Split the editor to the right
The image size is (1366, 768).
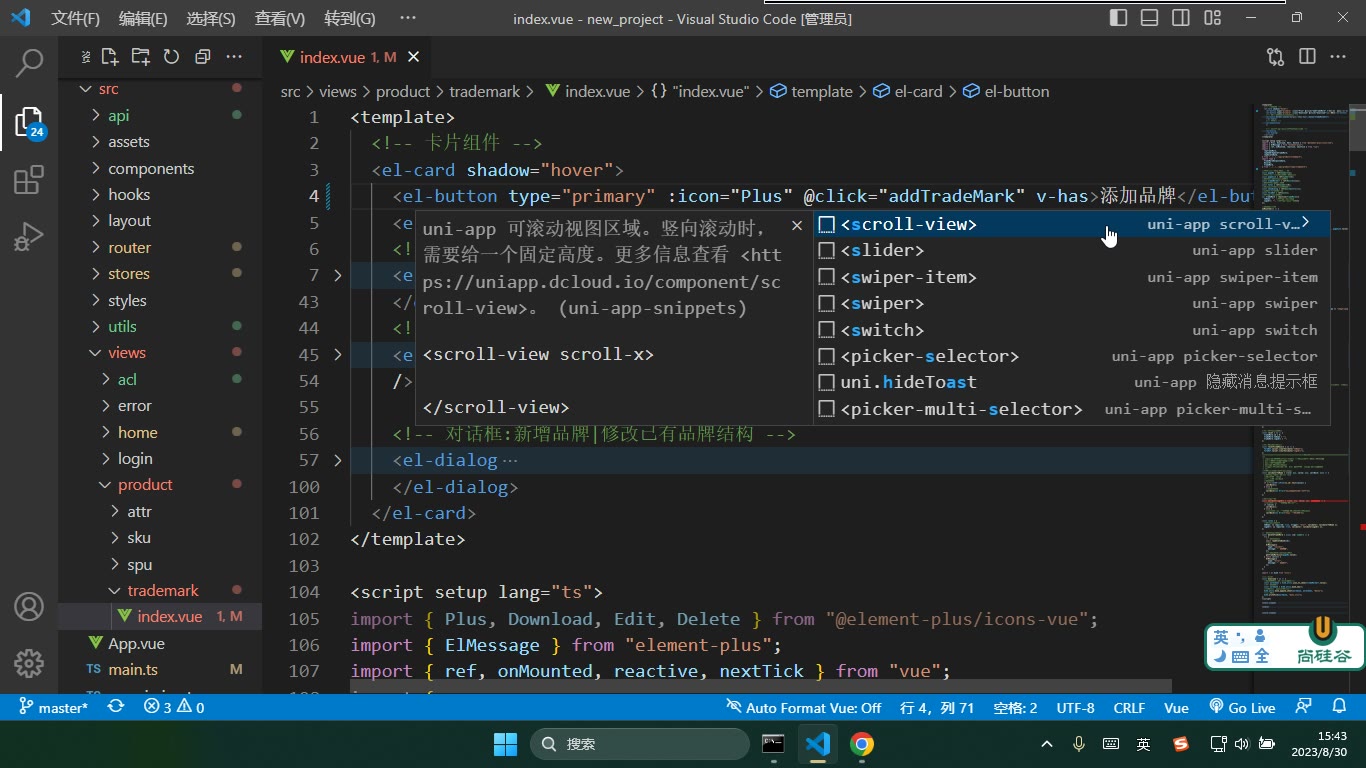pyautogui.click(x=1307, y=57)
